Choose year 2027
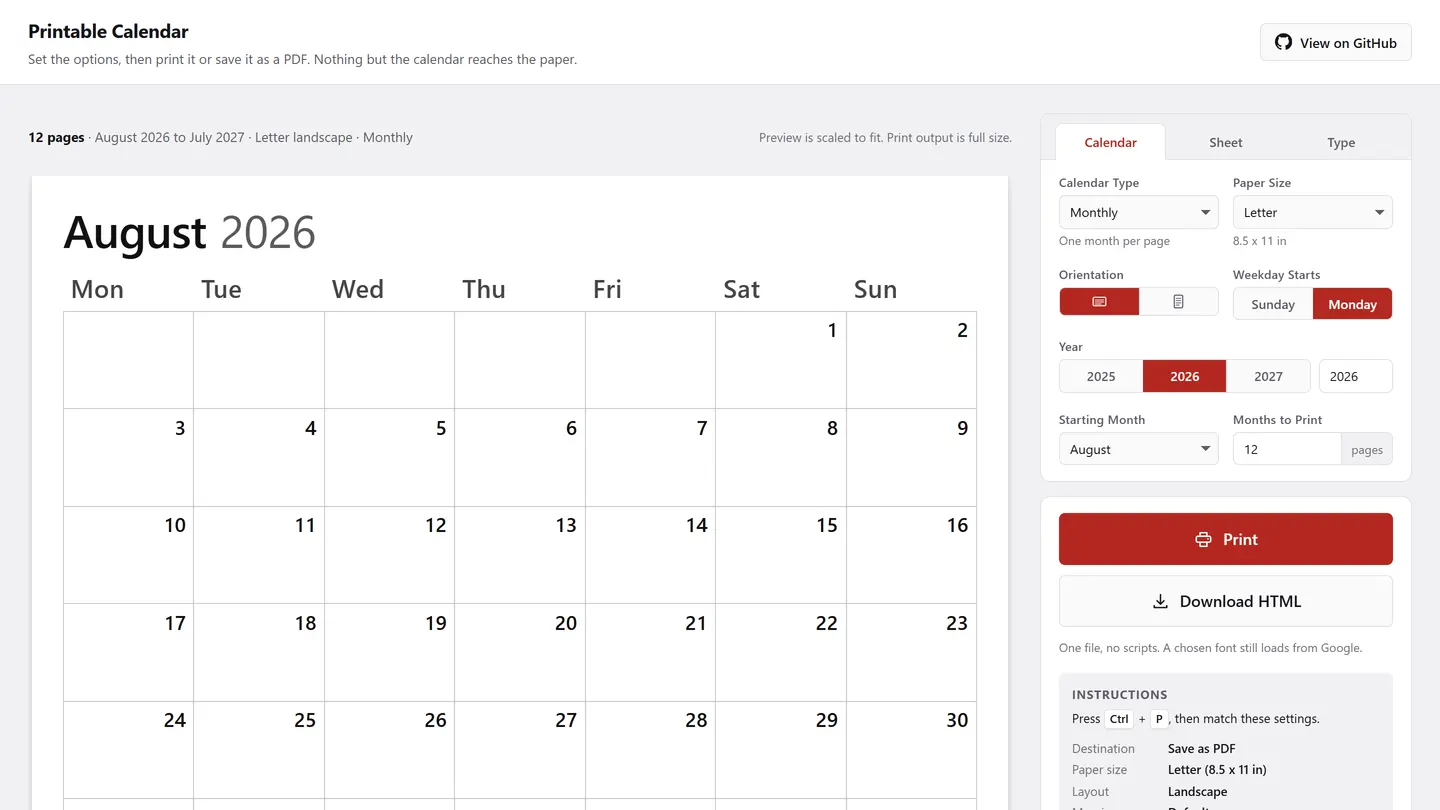 click(1268, 376)
